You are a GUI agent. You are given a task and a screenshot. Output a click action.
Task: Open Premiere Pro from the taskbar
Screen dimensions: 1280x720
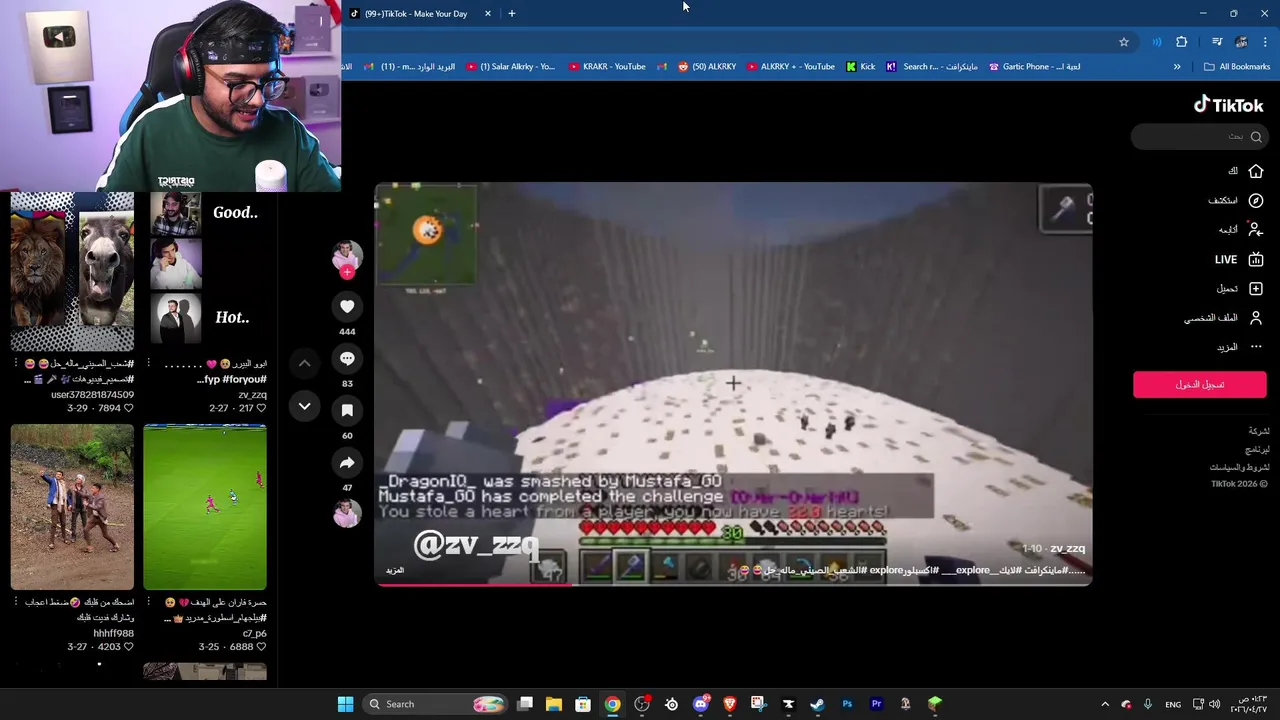[x=876, y=704]
